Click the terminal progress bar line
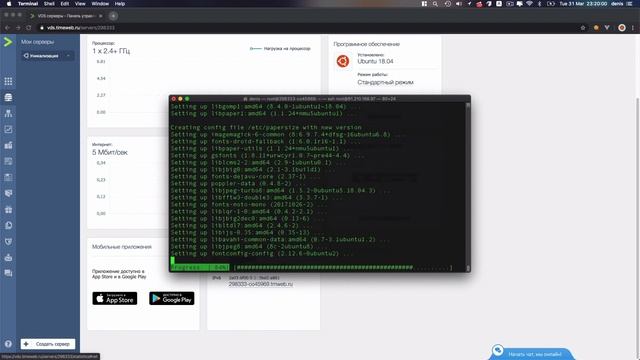Image resolution: width=640 pixels, height=360 pixels. [312, 268]
